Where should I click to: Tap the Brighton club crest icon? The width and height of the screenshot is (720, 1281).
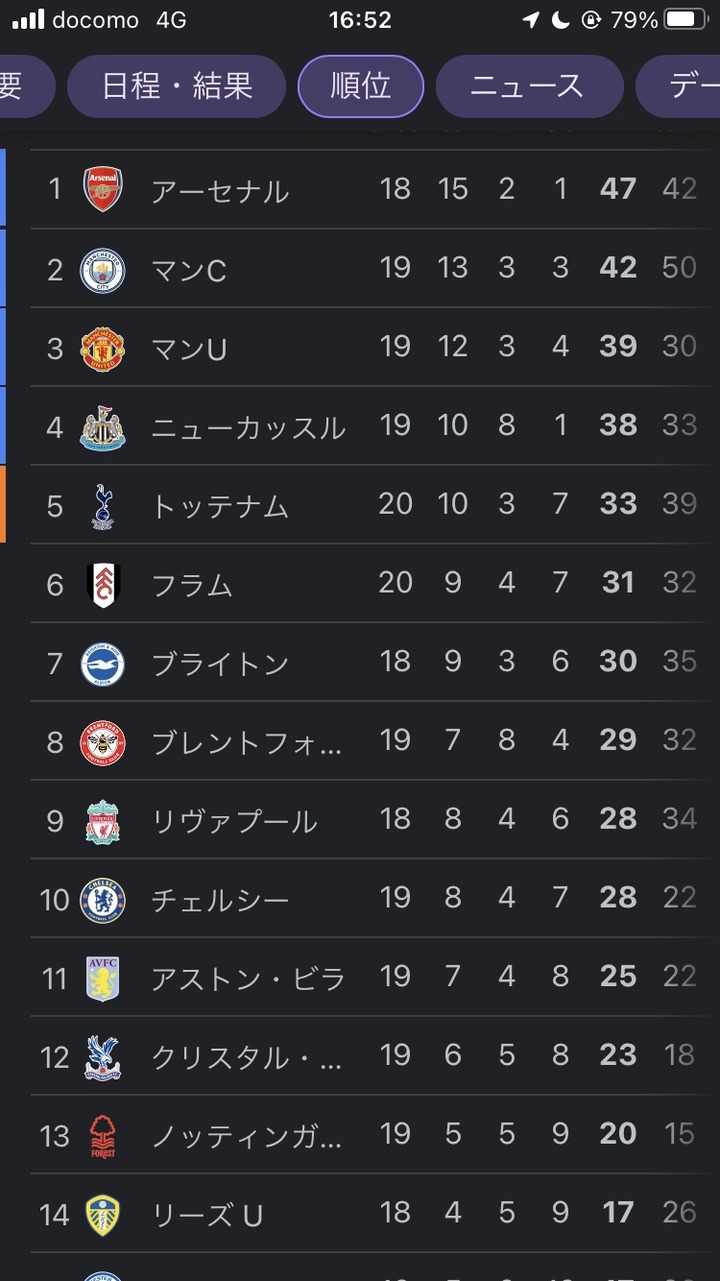tap(103, 663)
